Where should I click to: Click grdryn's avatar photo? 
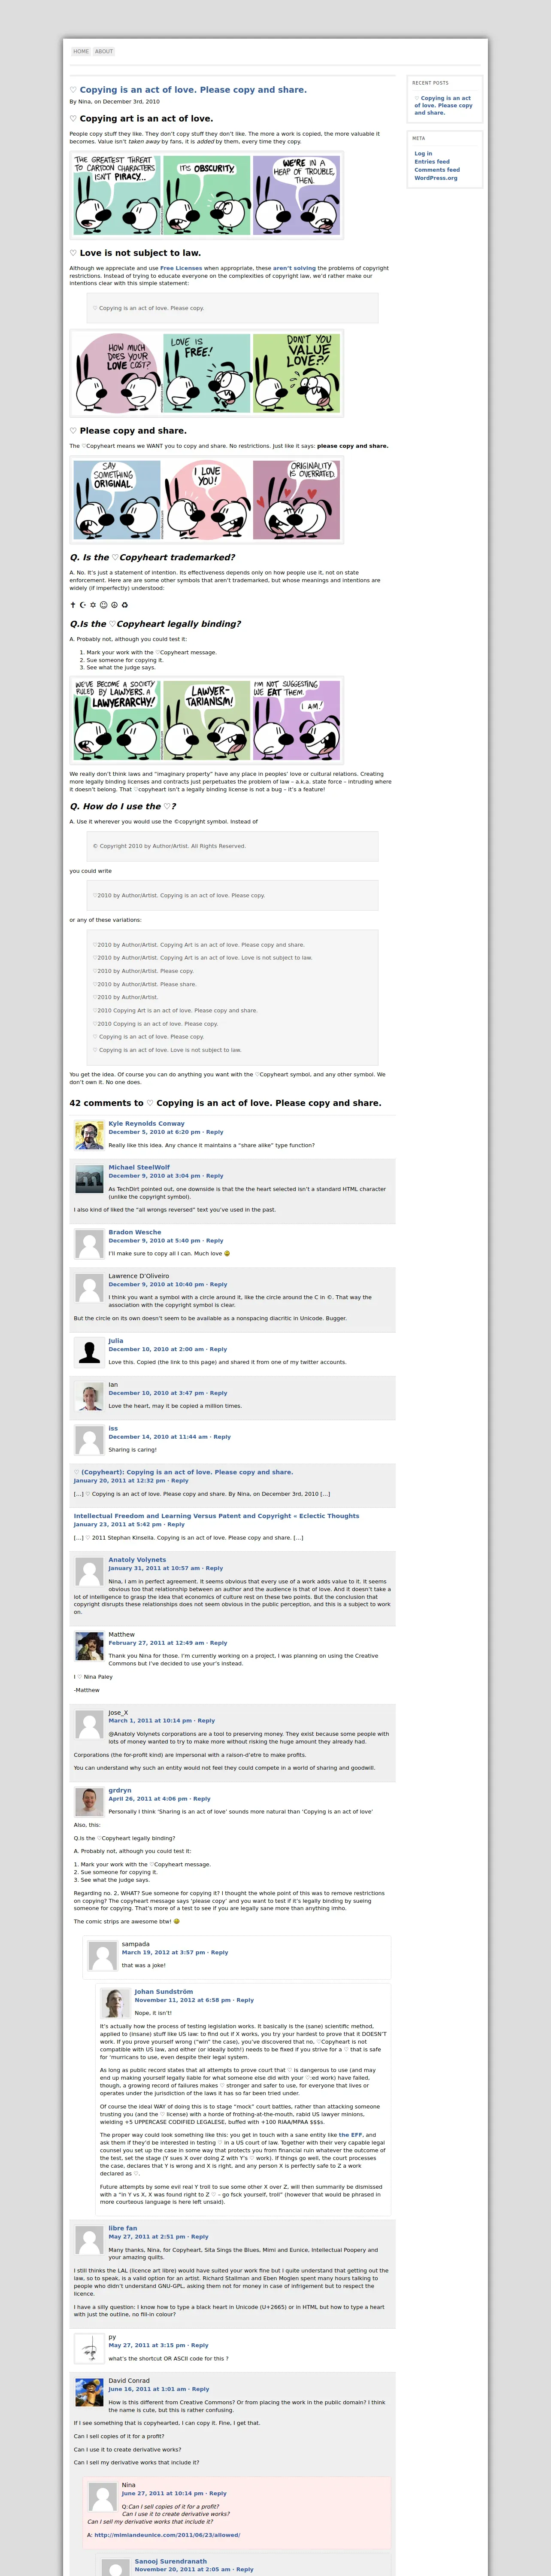click(x=89, y=1802)
